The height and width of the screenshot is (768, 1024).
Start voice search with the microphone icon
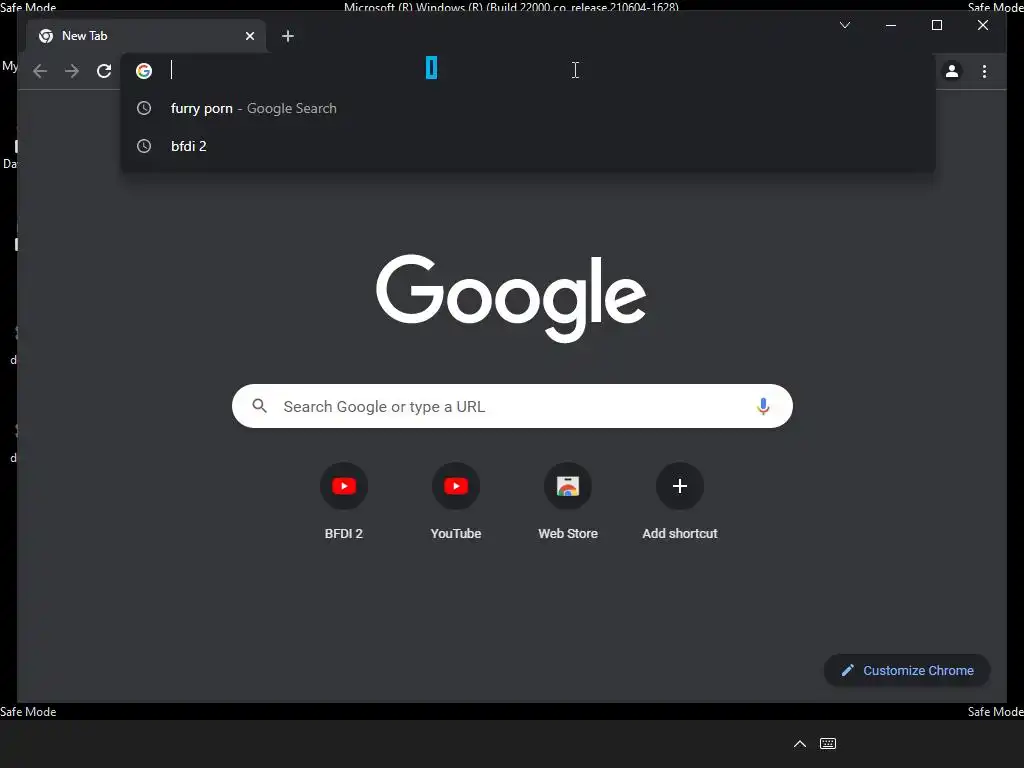[x=763, y=406]
